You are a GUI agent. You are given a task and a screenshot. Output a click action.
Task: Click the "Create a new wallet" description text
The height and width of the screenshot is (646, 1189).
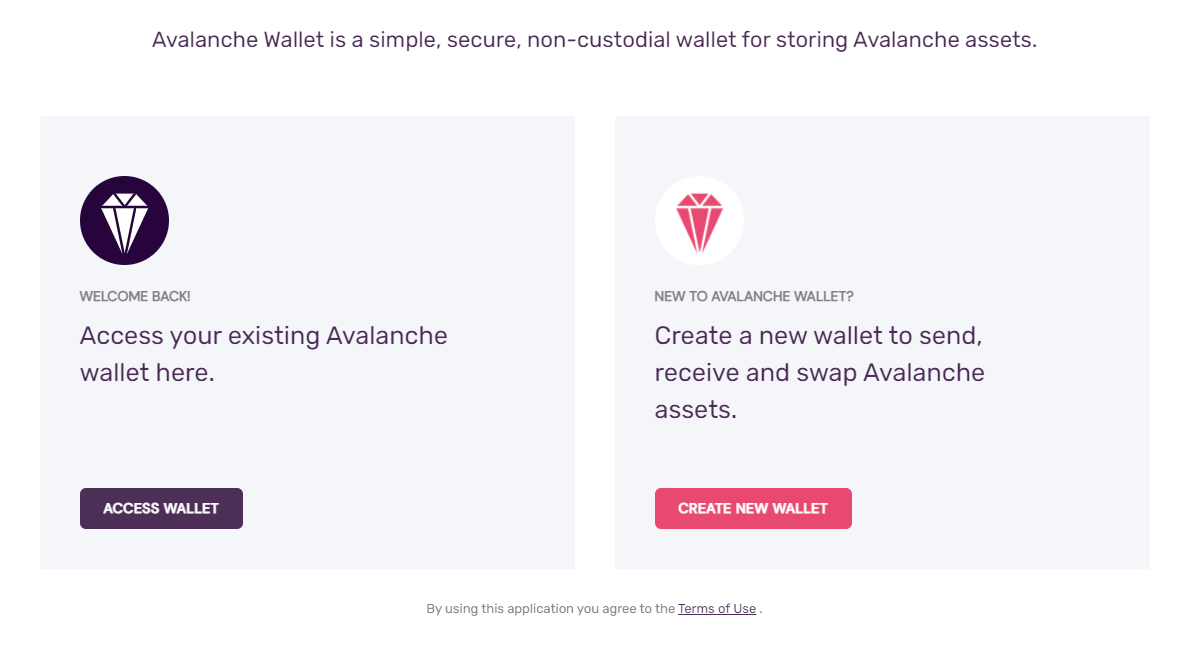(x=819, y=372)
